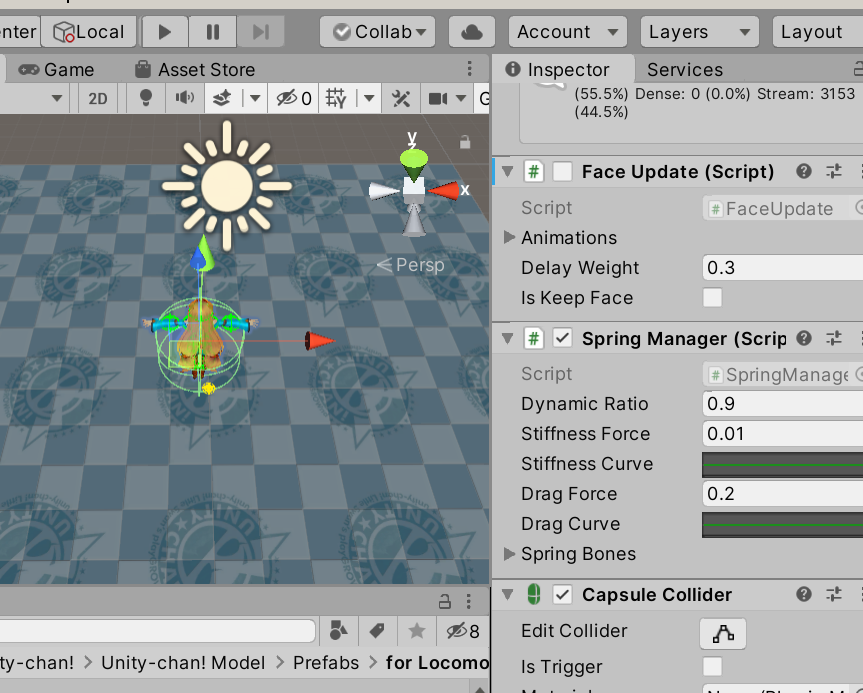The width and height of the screenshot is (863, 693).
Task: Tick the Is Trigger checkbox
Action: click(x=712, y=667)
